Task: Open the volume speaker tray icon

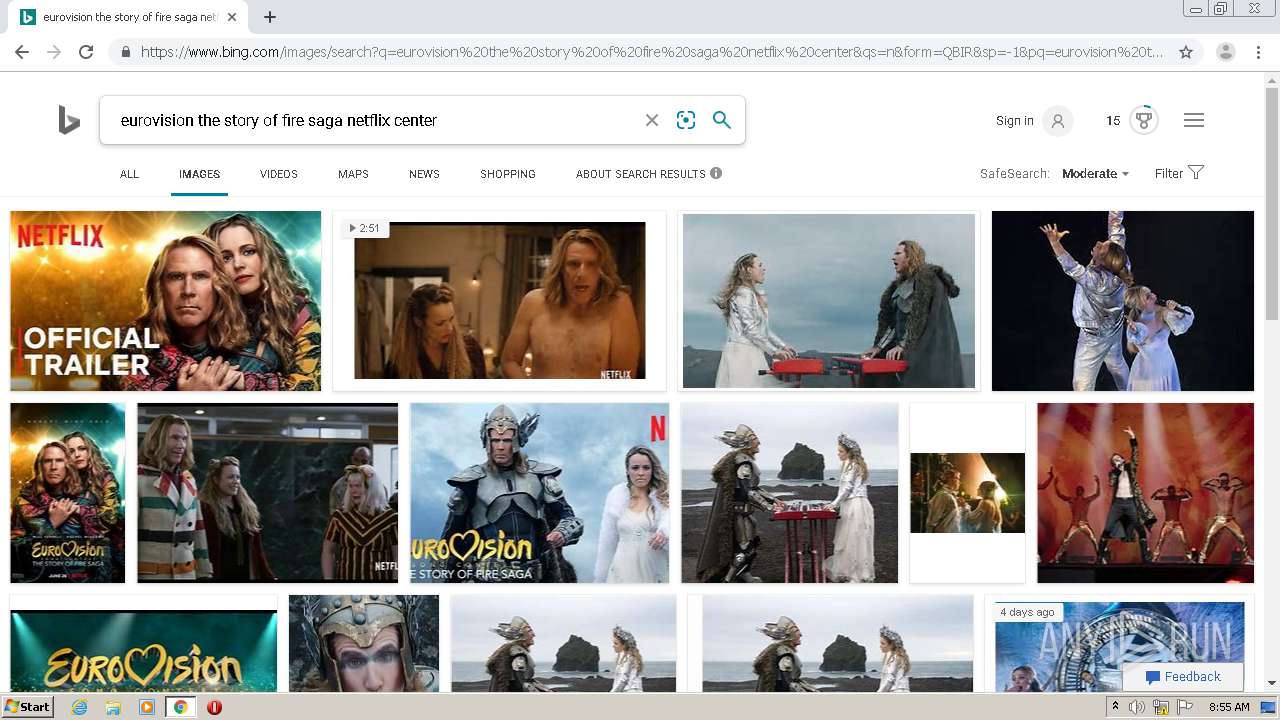Action: (x=1137, y=707)
